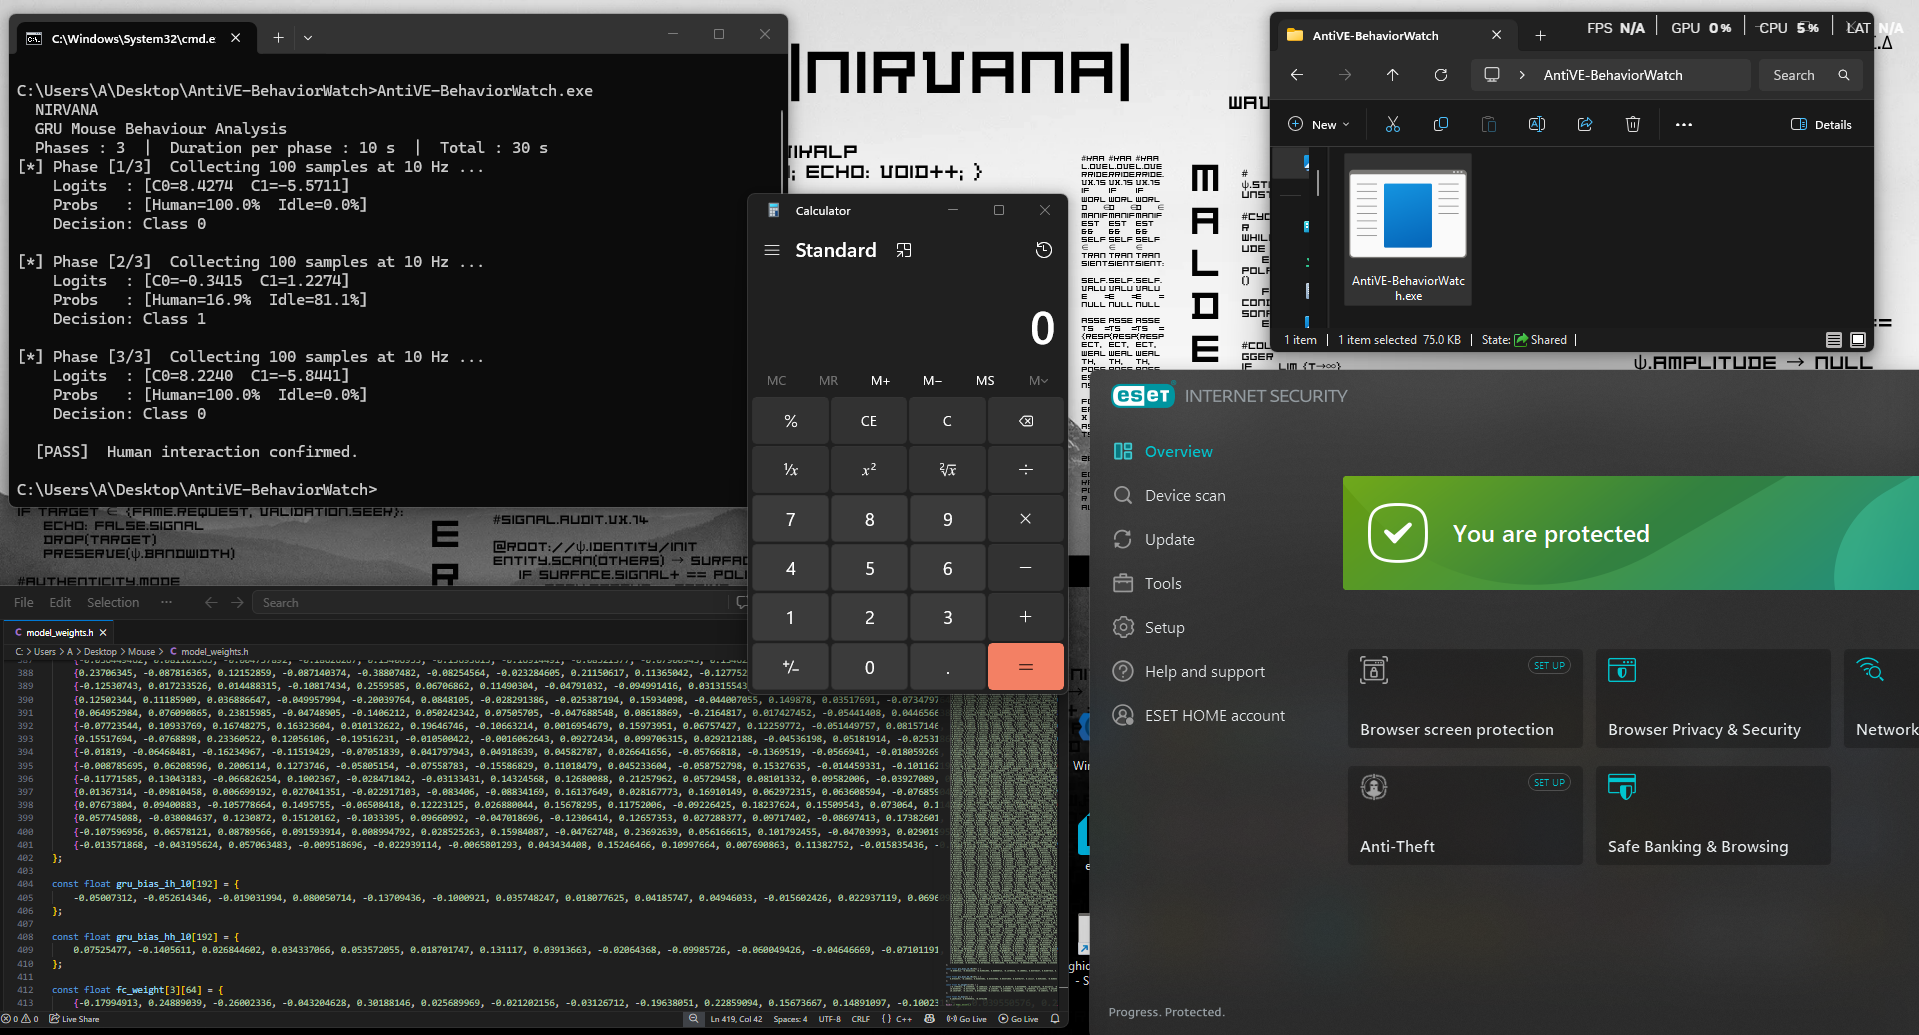
Task: Select Overview in the ESET sidebar
Action: (1163, 452)
